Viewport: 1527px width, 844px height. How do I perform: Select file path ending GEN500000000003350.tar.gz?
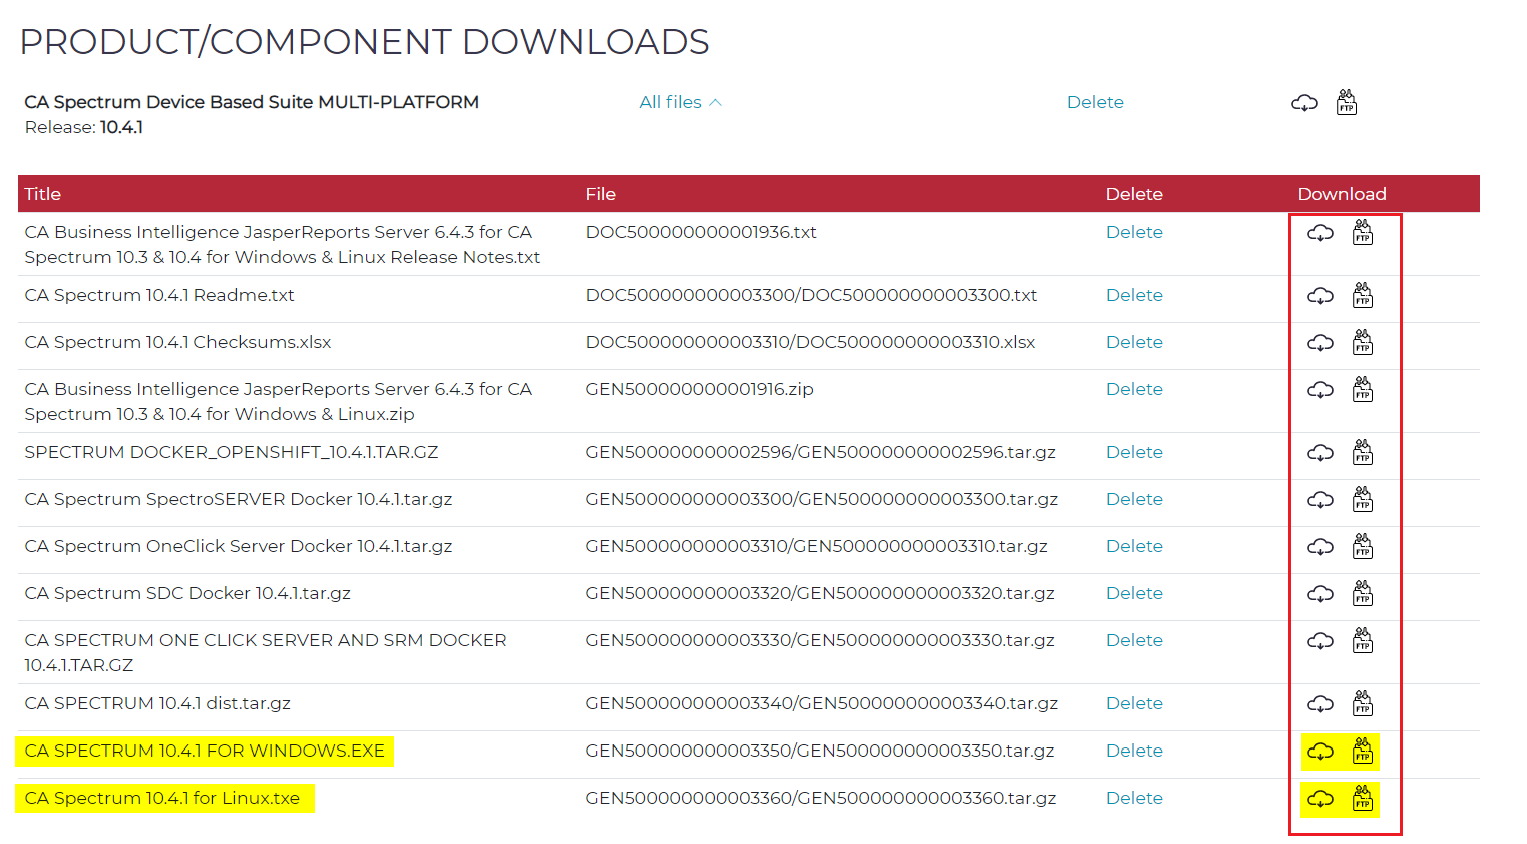pos(820,751)
